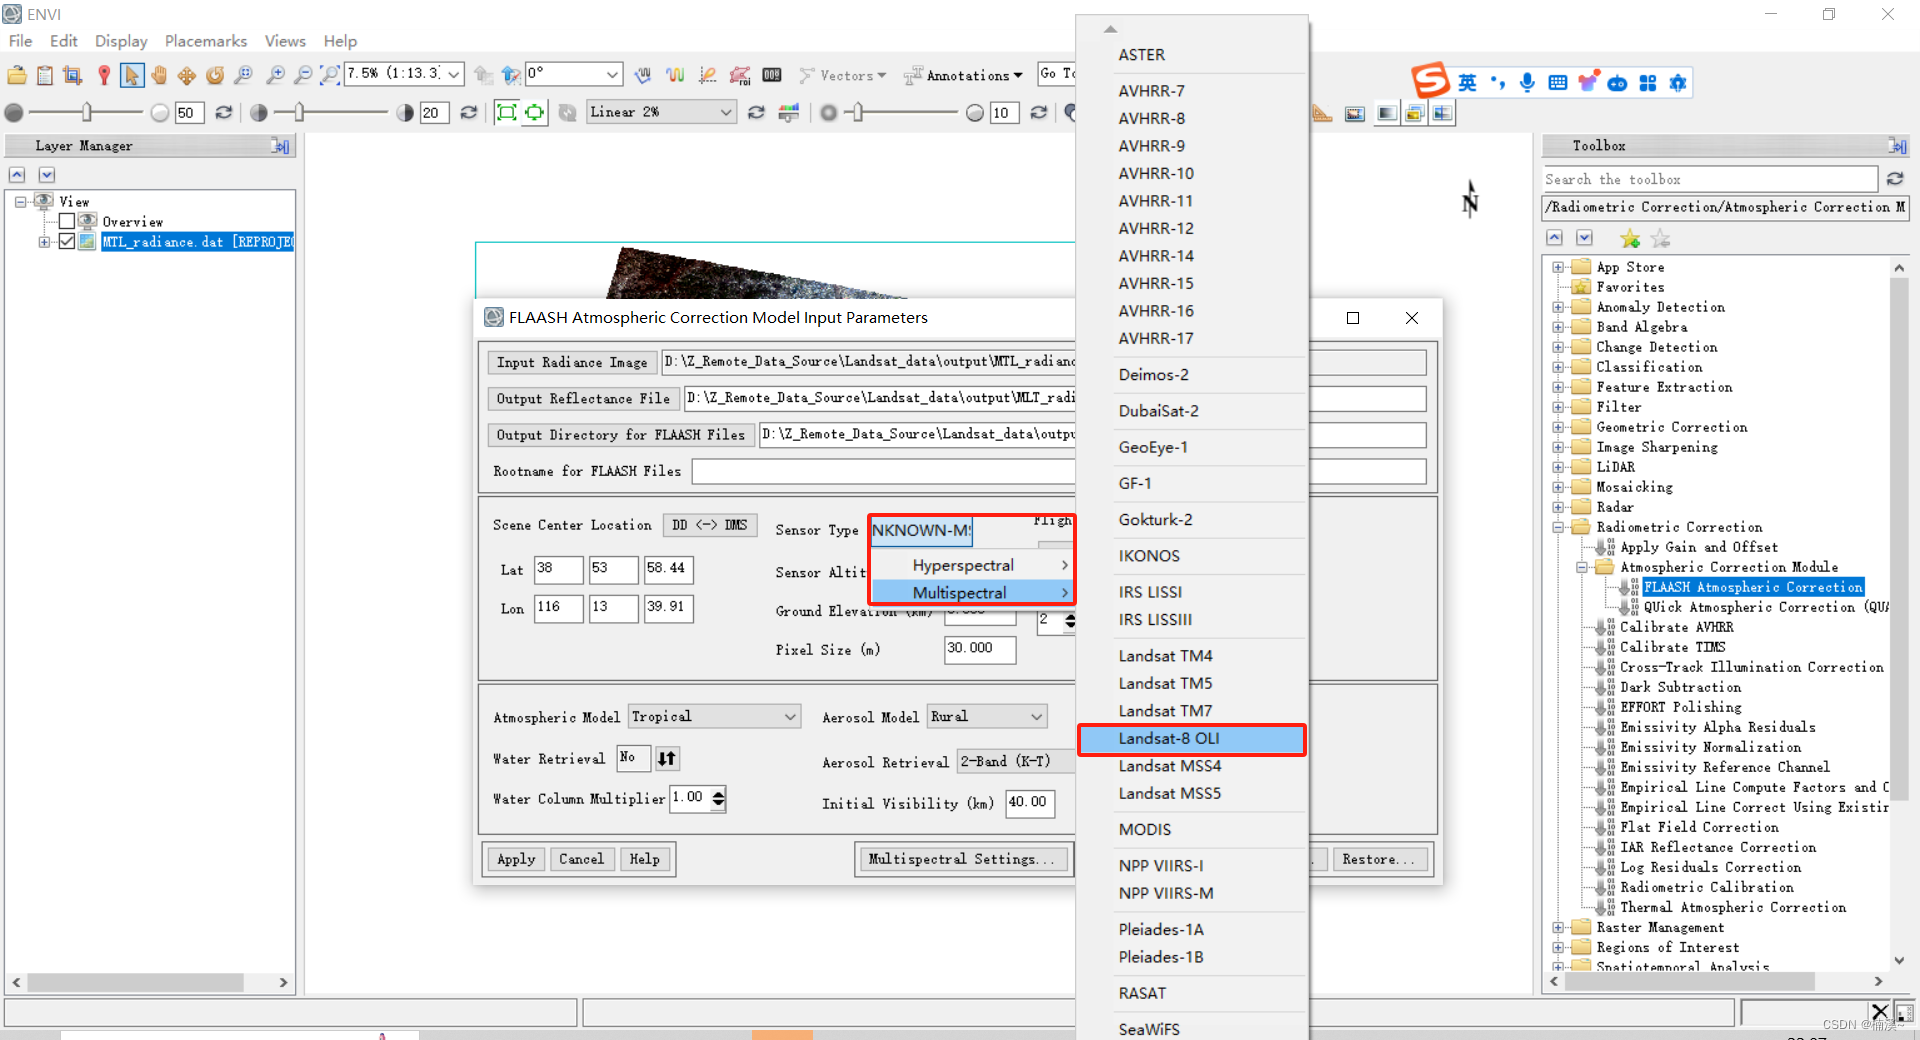This screenshot has height=1040, width=1920.
Task: Click the Blend view icon
Action: click(x=1386, y=113)
